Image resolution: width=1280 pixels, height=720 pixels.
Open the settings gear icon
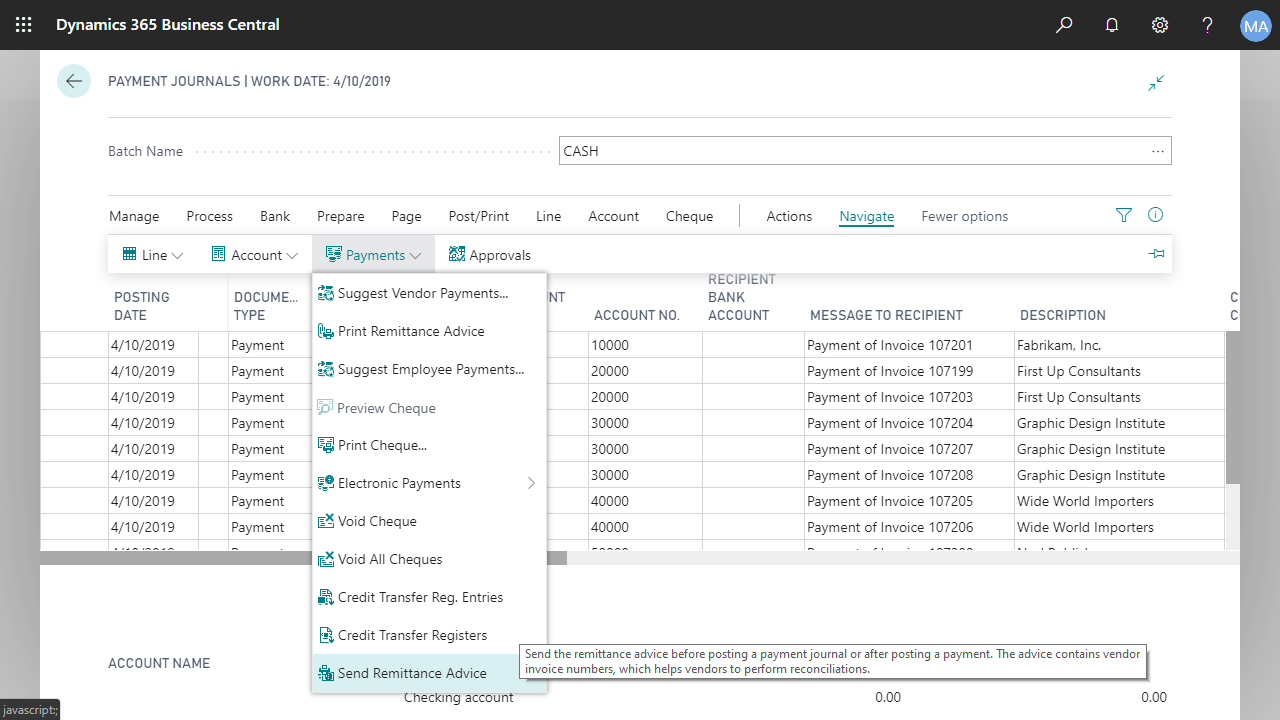tap(1160, 25)
